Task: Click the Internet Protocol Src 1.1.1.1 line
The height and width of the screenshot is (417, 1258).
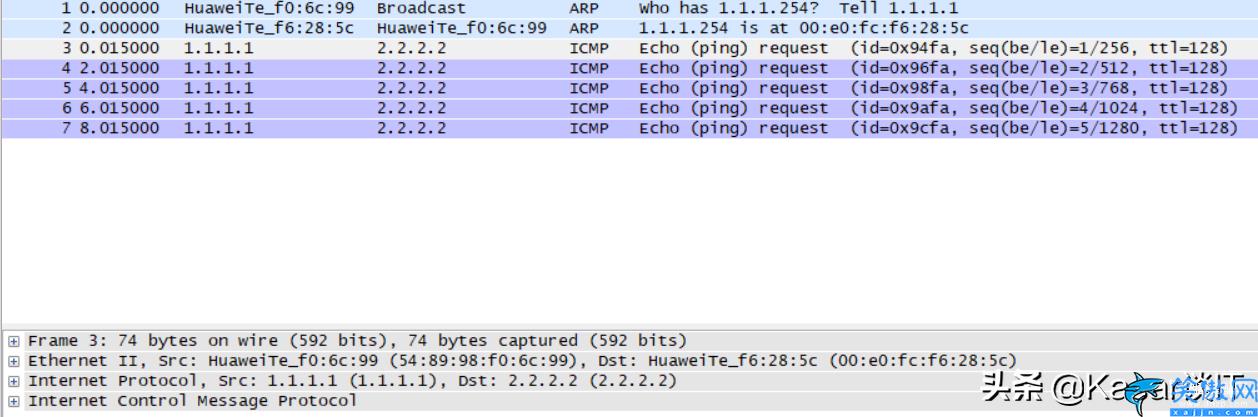Action: [352, 381]
